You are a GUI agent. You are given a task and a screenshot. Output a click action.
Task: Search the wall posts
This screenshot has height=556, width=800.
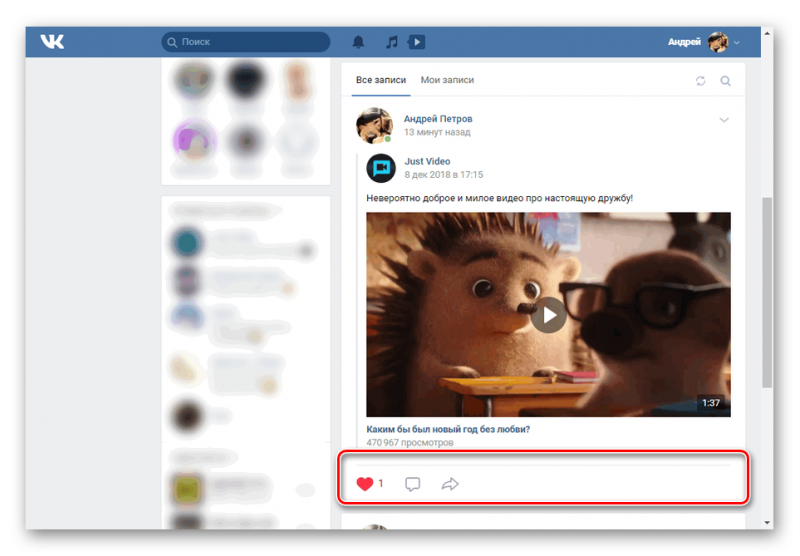726,81
